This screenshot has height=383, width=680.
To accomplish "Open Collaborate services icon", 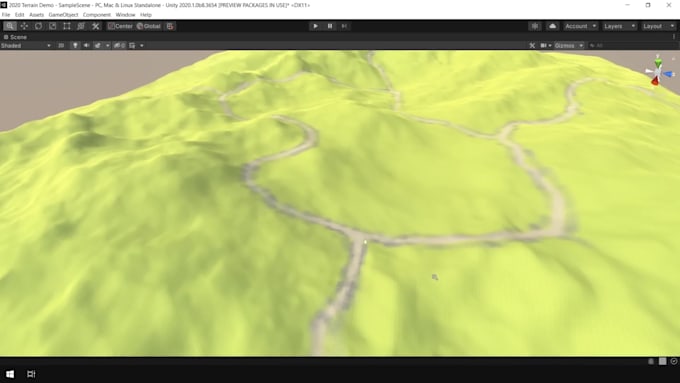I will tap(535, 26).
